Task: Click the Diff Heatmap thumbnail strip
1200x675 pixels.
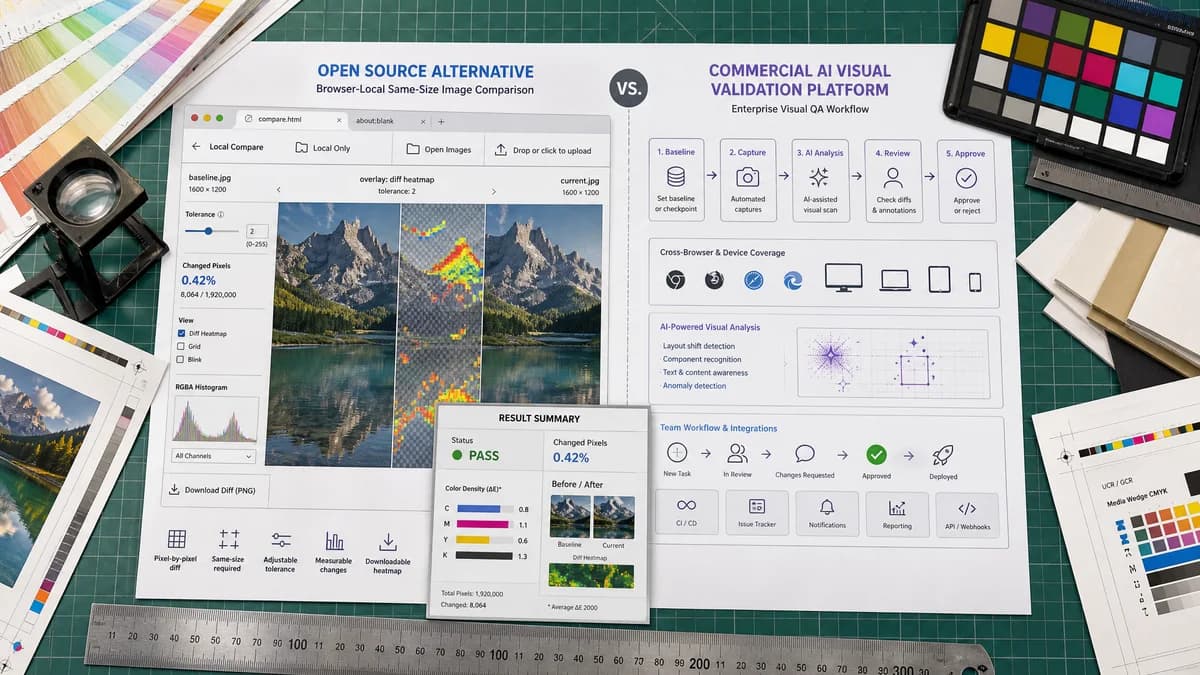Action: [x=591, y=576]
